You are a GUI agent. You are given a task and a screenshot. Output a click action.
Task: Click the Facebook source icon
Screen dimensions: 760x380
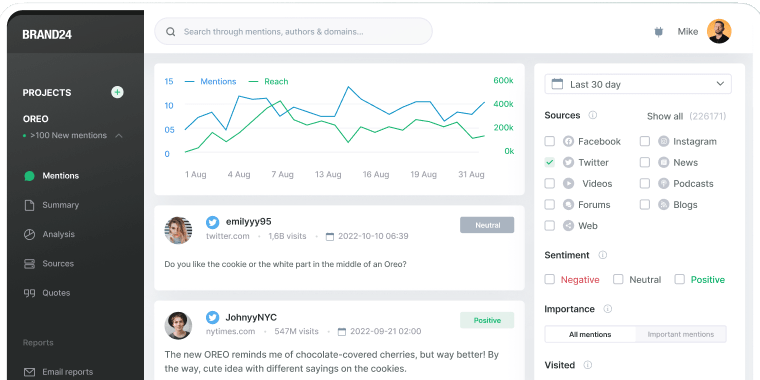coord(569,142)
